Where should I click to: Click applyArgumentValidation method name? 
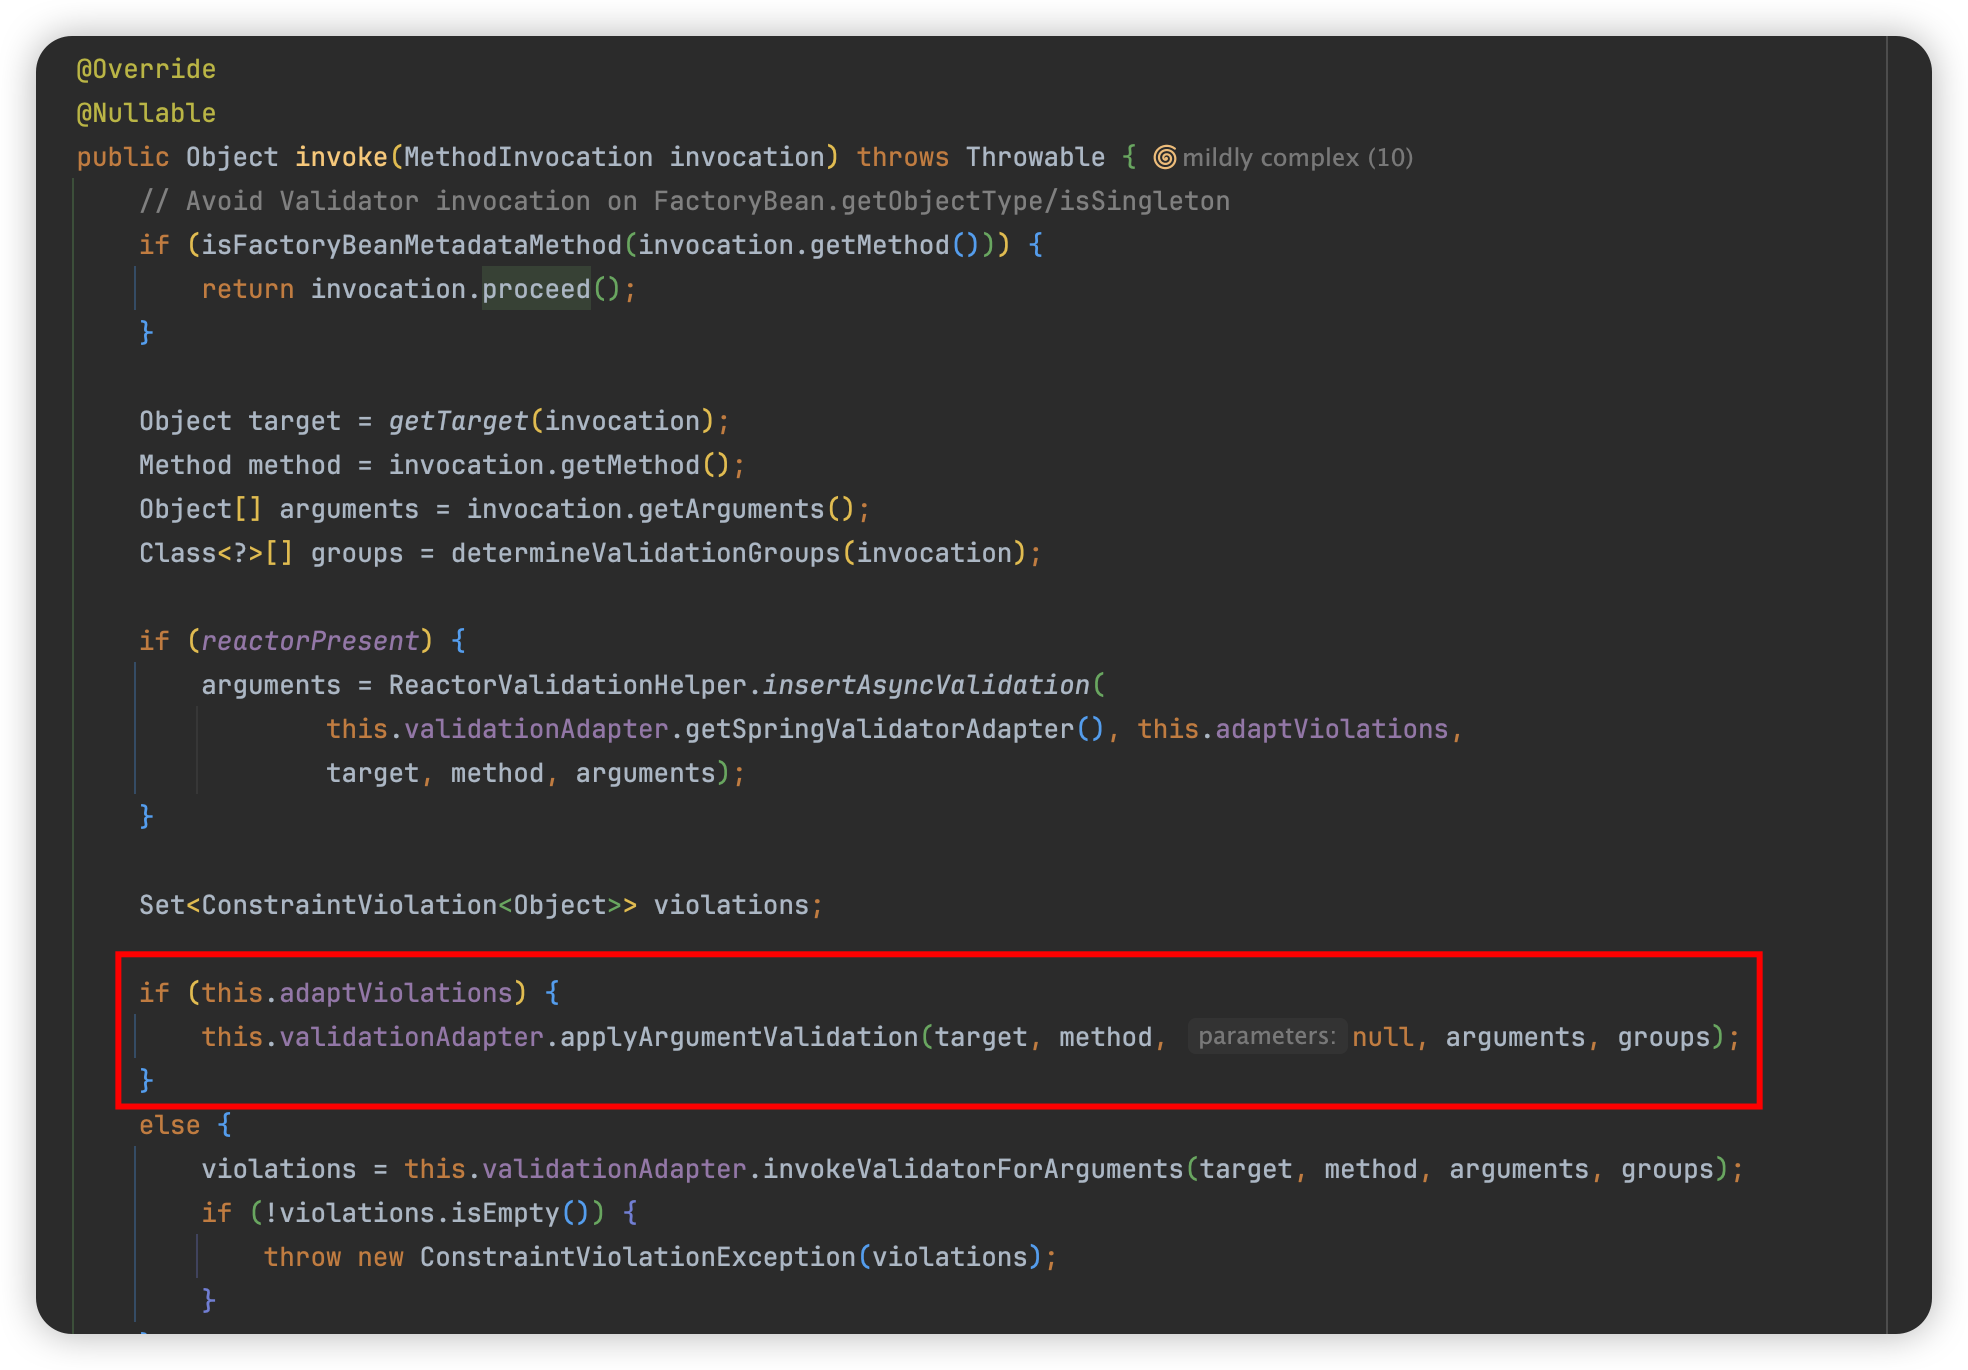739,1037
